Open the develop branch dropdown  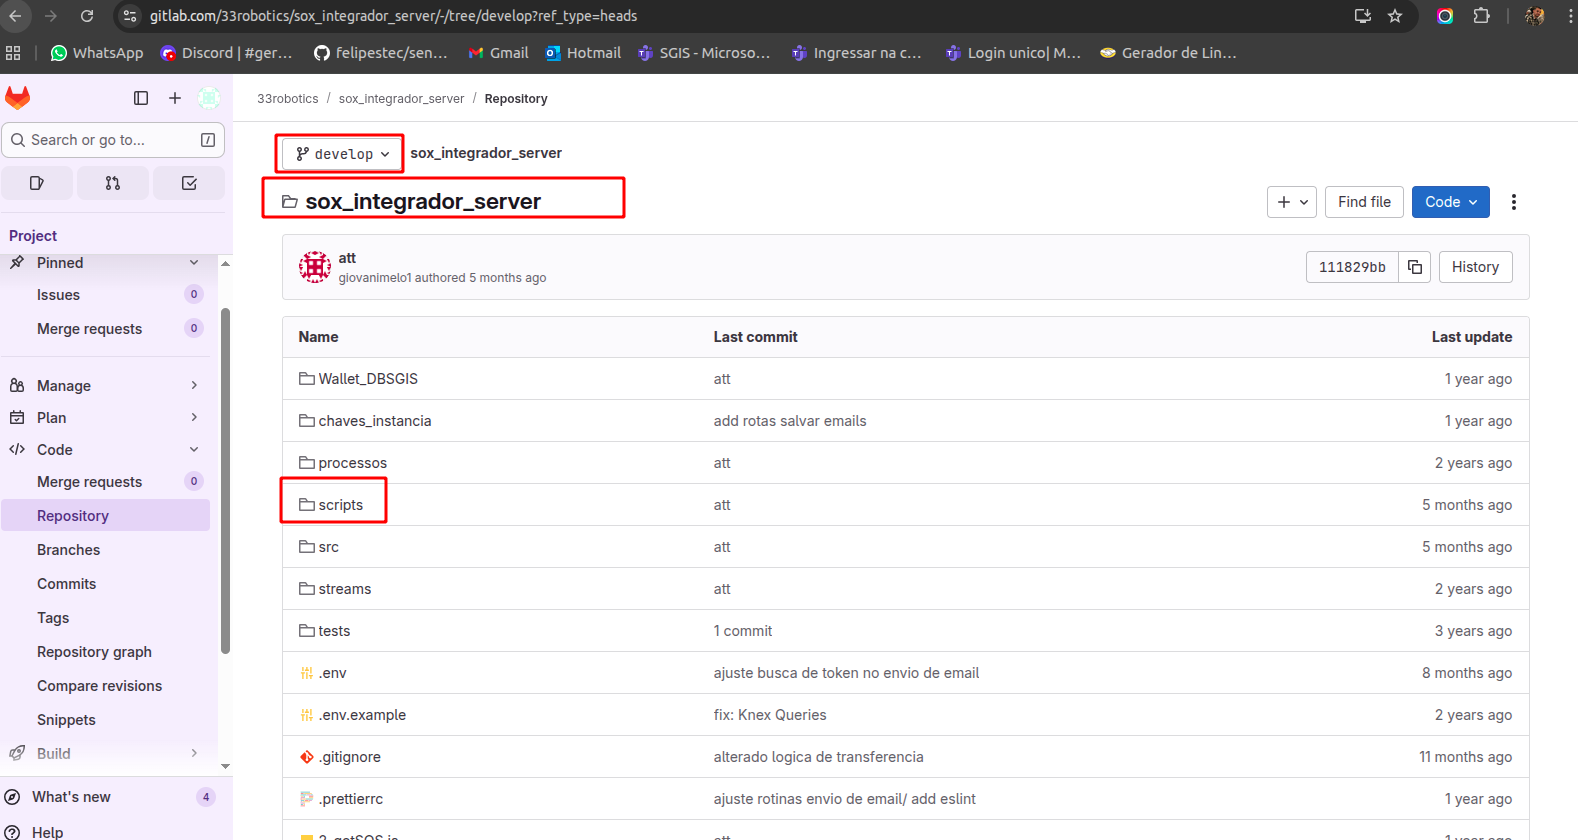342,154
